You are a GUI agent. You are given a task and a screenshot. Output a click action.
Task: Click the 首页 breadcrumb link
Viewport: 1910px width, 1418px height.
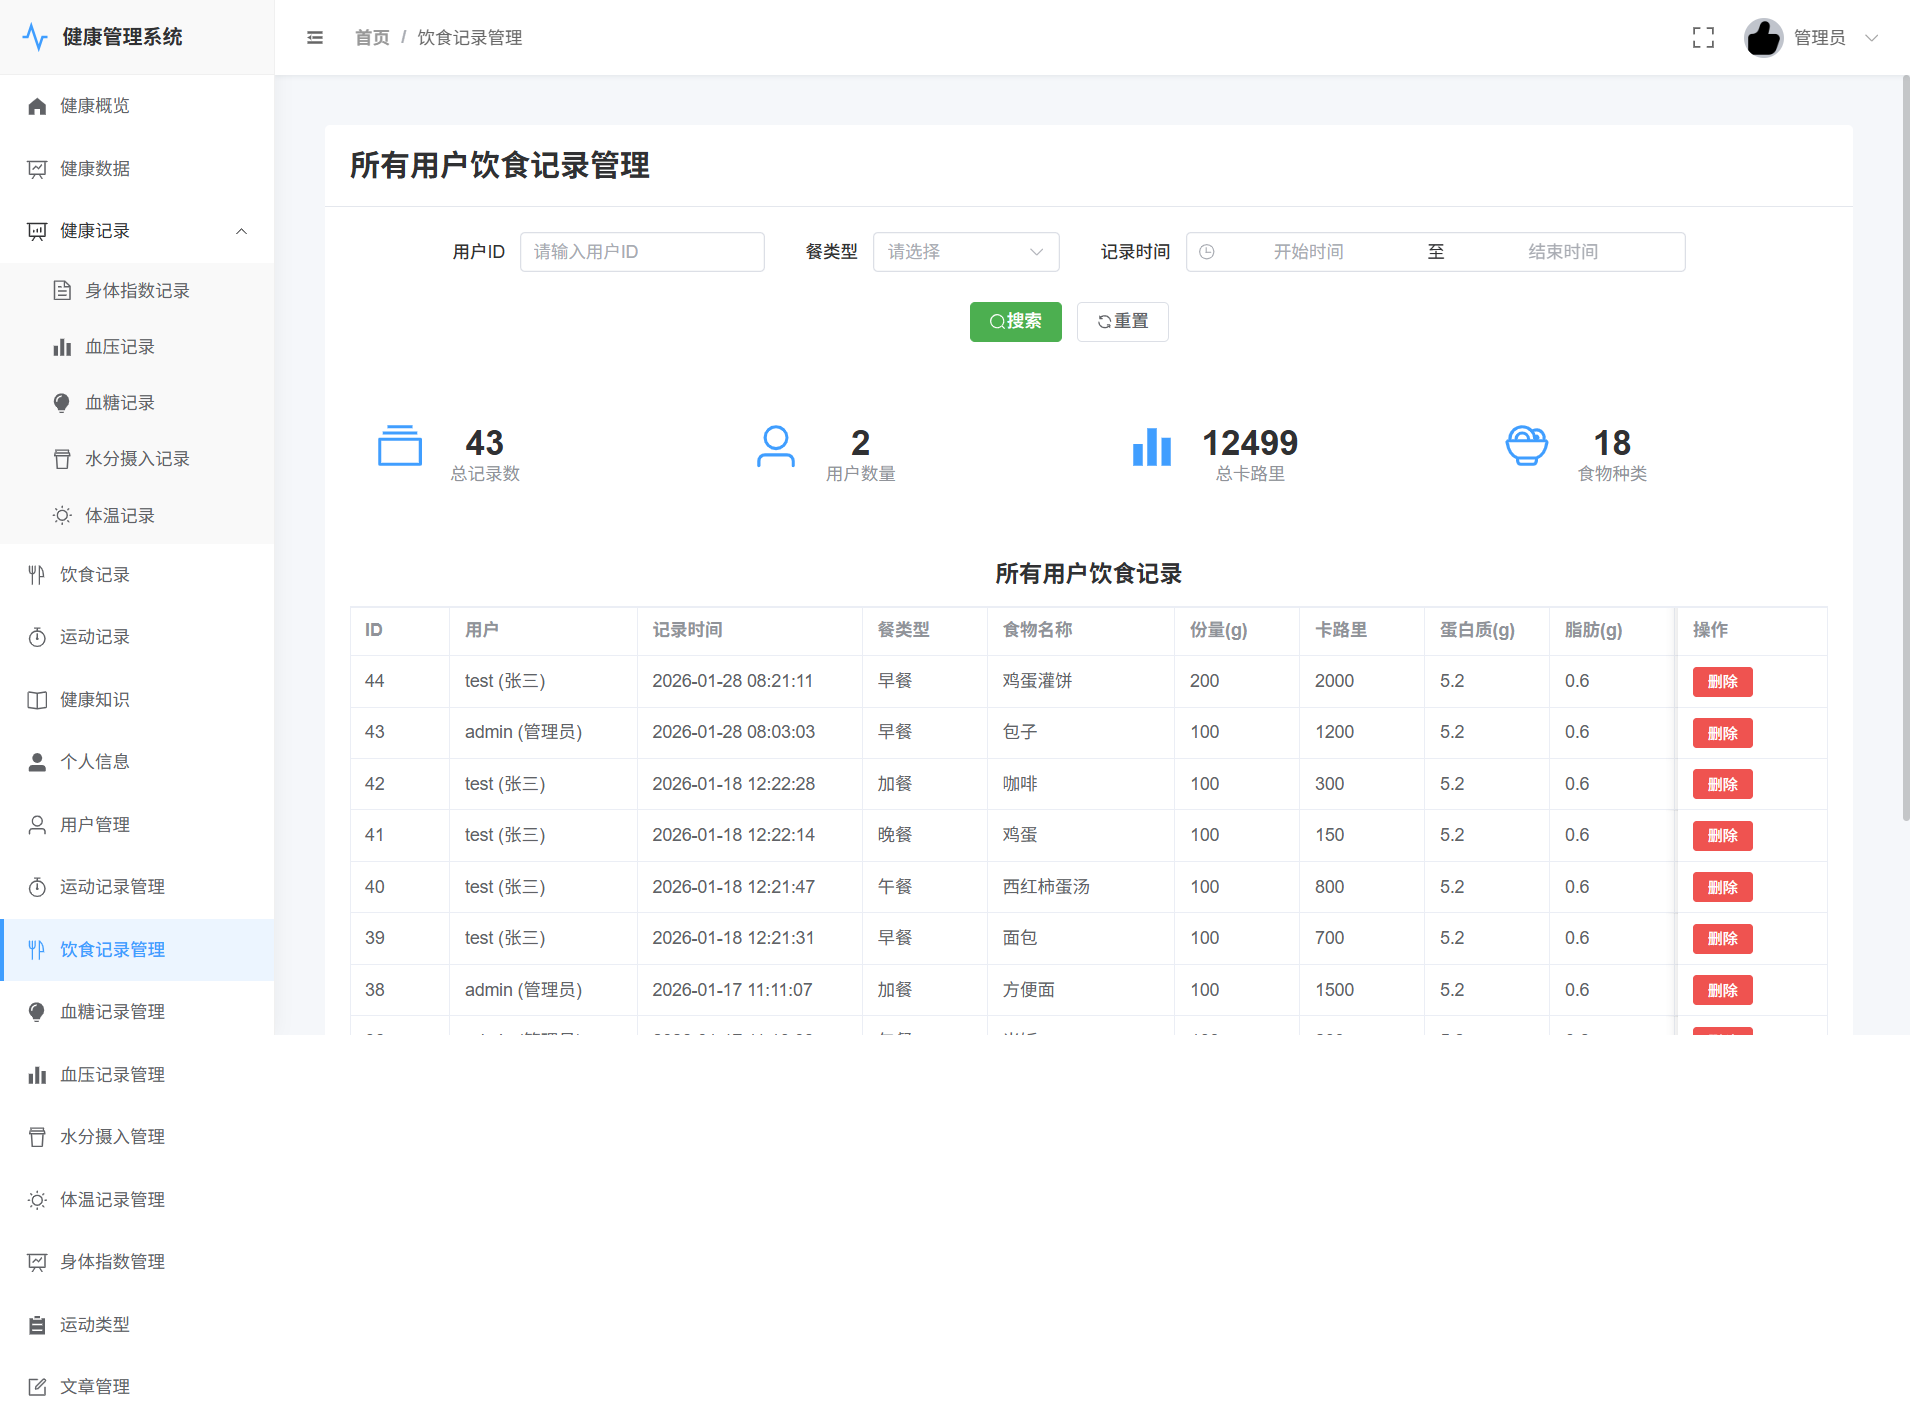[x=372, y=38]
